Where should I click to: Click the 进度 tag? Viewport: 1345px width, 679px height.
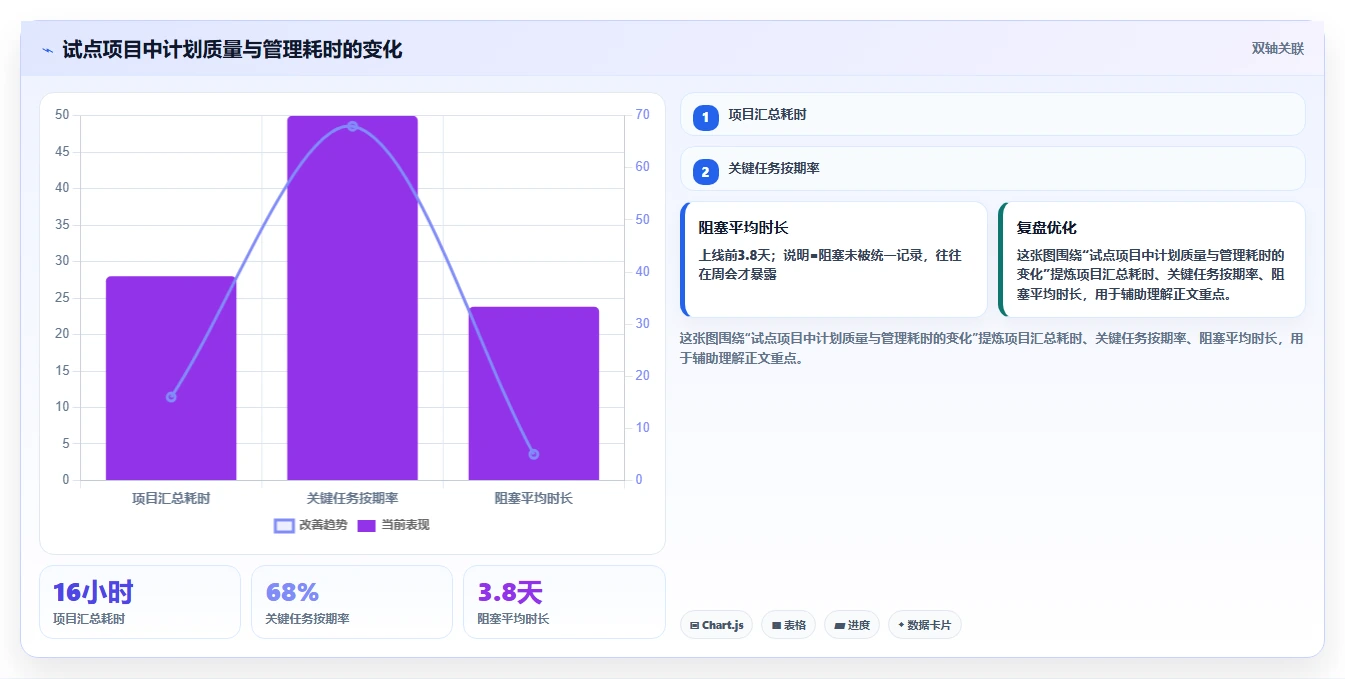tap(852, 625)
